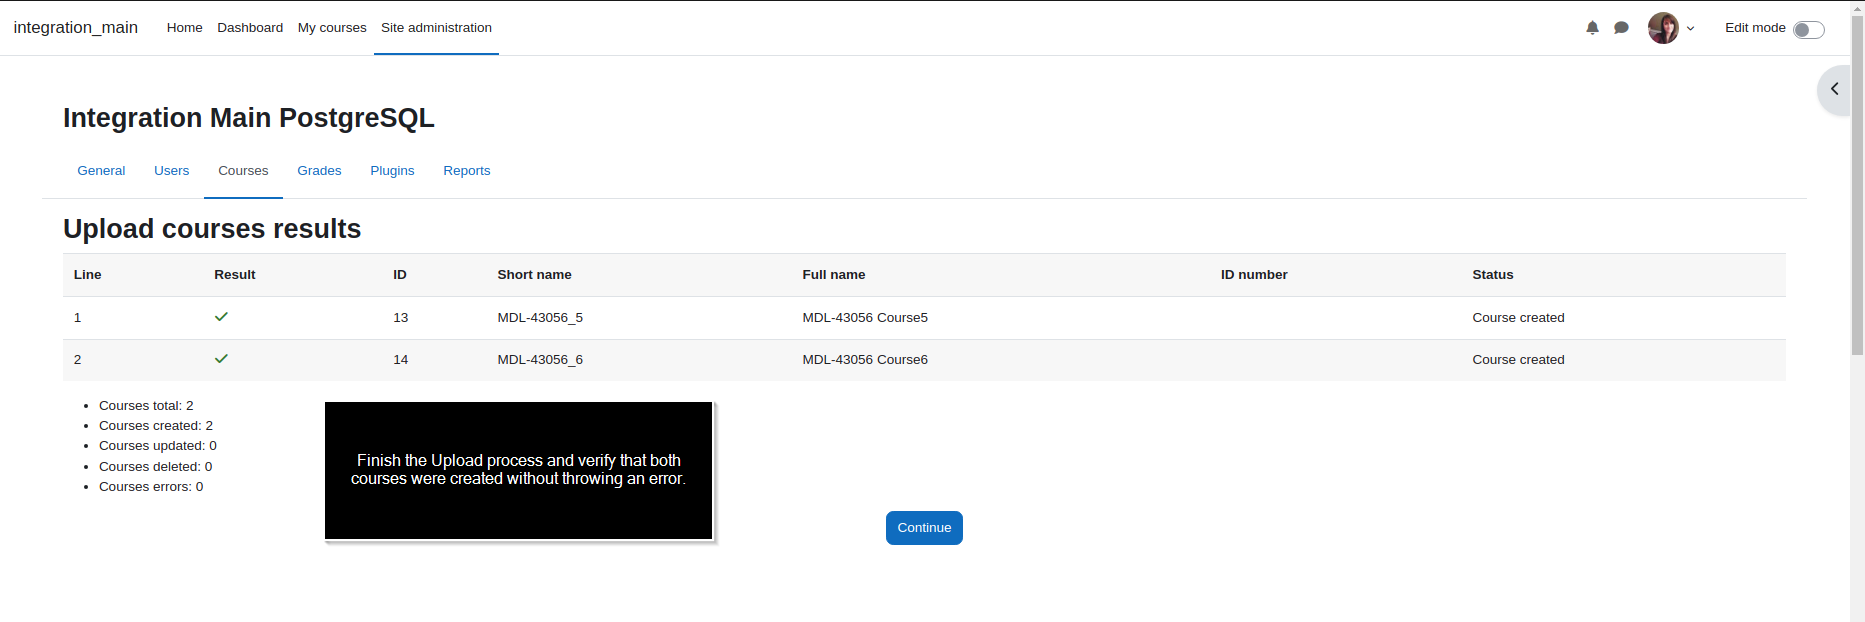Click the green checkmark for MDL-43056_5
The height and width of the screenshot is (622, 1865).
click(221, 317)
